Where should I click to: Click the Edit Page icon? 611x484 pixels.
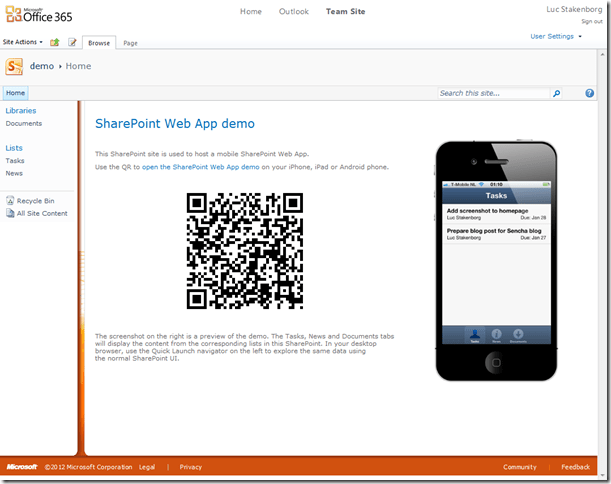click(72, 42)
